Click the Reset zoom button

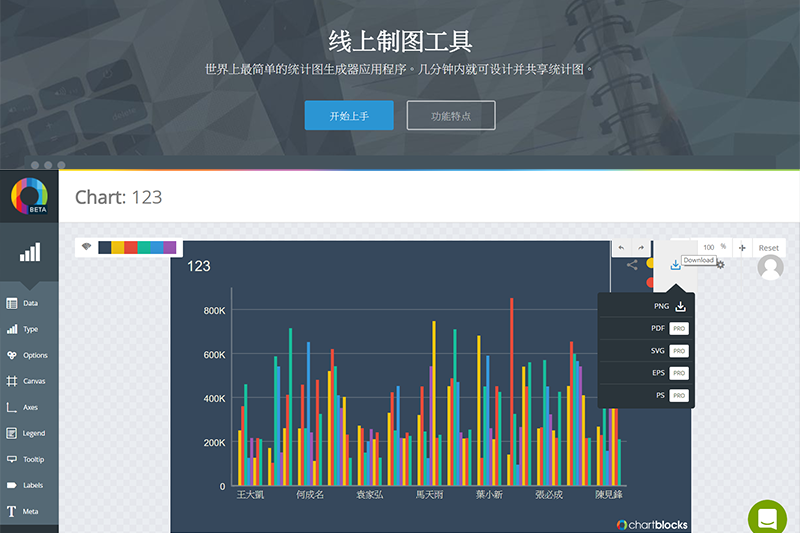click(768, 248)
